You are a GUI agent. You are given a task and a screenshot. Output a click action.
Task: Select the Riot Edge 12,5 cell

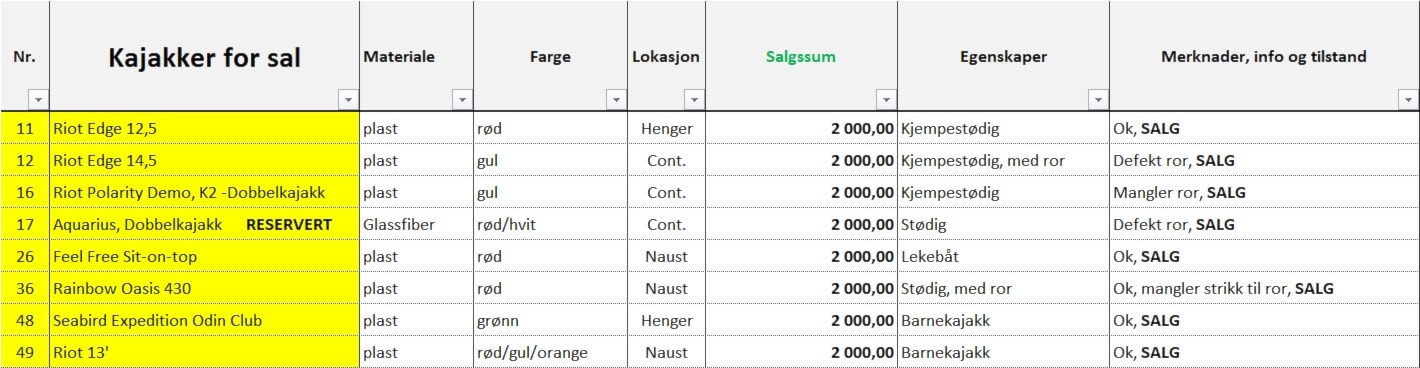coord(204,128)
